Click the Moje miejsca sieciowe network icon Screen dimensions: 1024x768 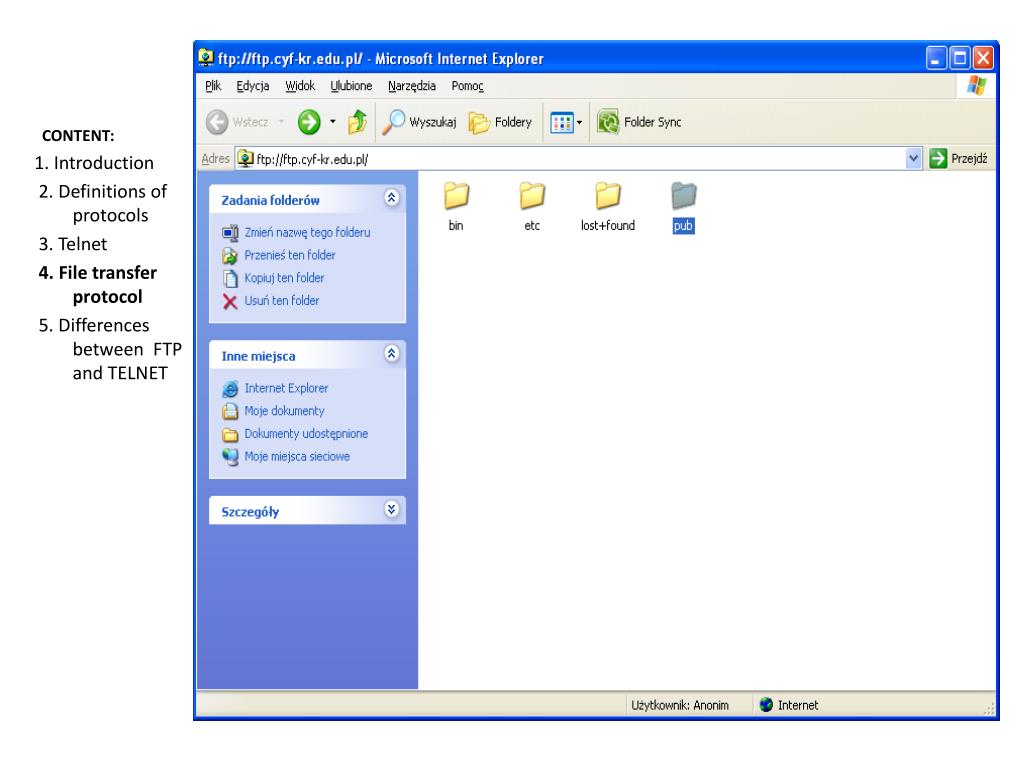coord(230,456)
